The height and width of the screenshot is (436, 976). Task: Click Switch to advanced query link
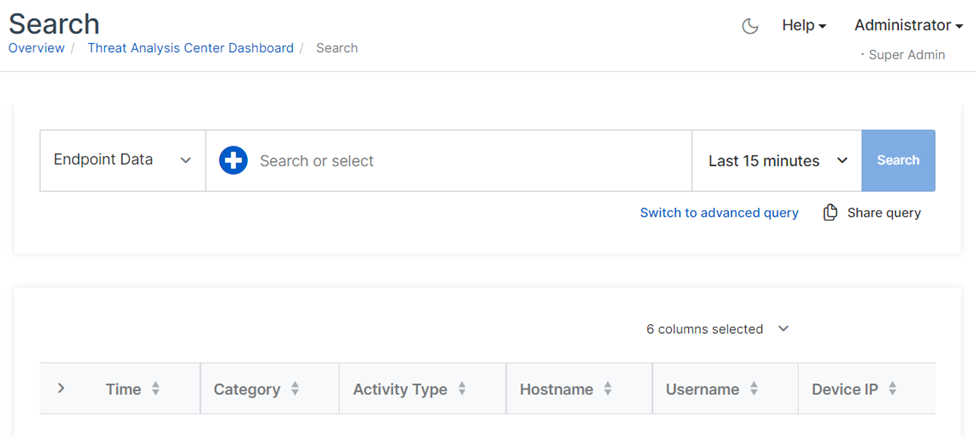(x=719, y=212)
